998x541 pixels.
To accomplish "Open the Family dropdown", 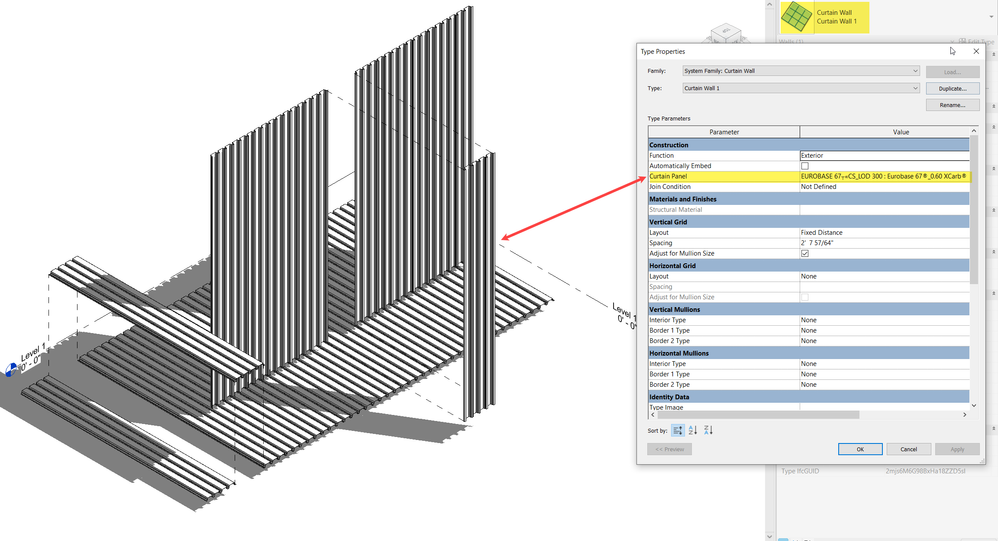I will [x=801, y=71].
